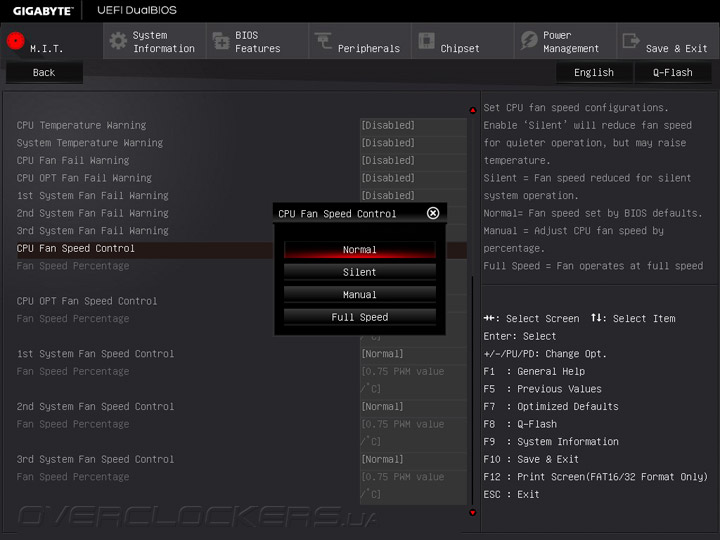
Task: Select CPU Temperature Warning row label
Action: tap(81, 125)
